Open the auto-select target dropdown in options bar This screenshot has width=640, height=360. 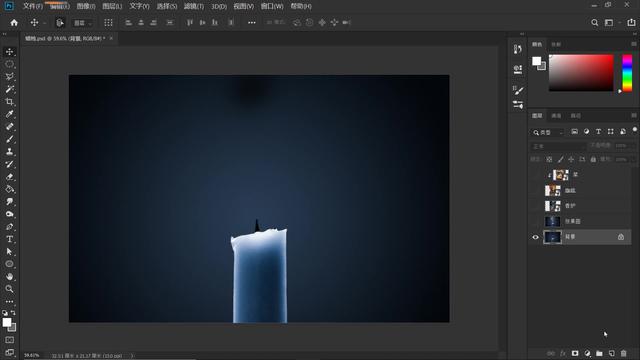coord(83,23)
